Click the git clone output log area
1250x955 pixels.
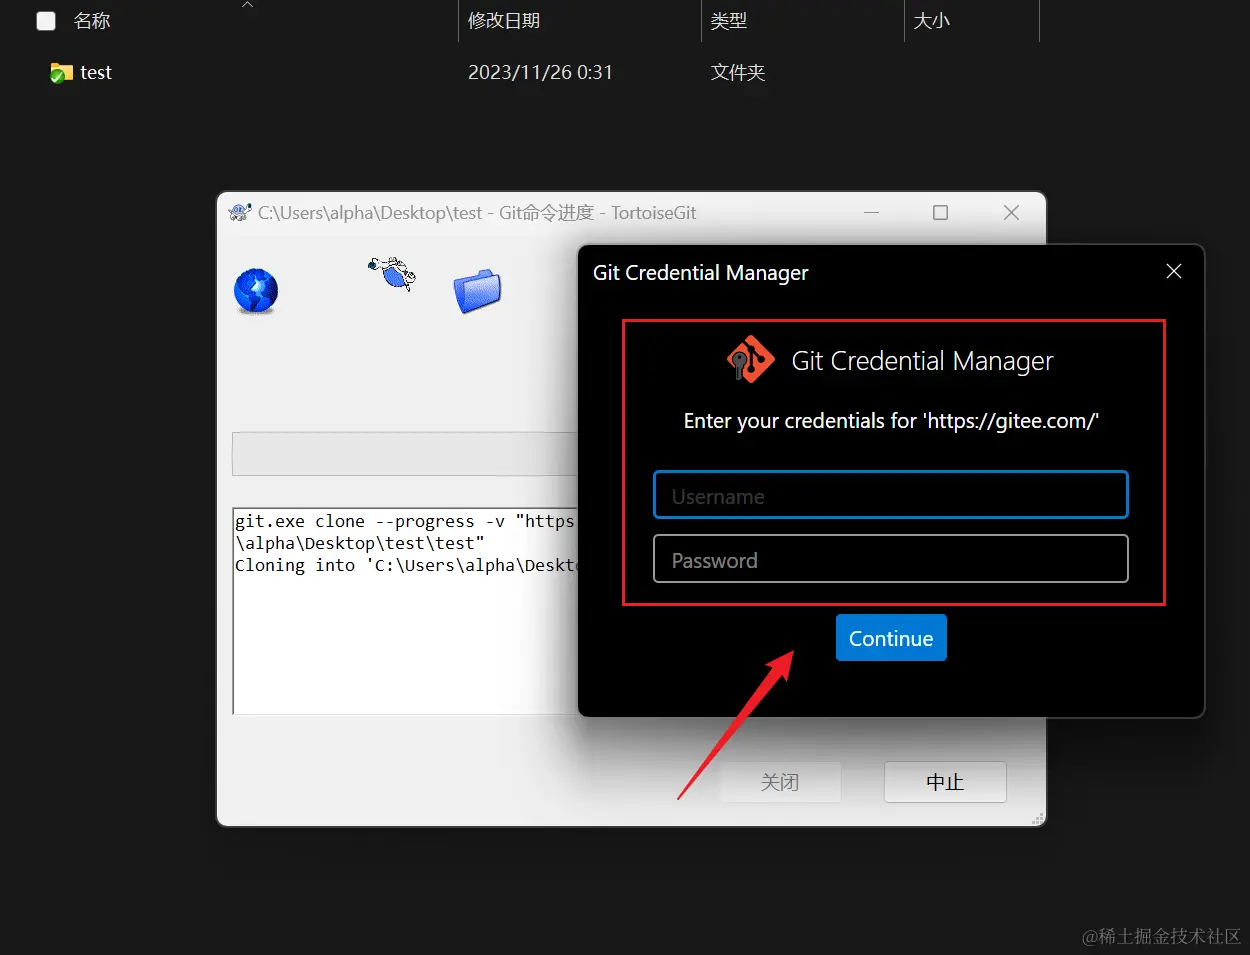click(405, 610)
